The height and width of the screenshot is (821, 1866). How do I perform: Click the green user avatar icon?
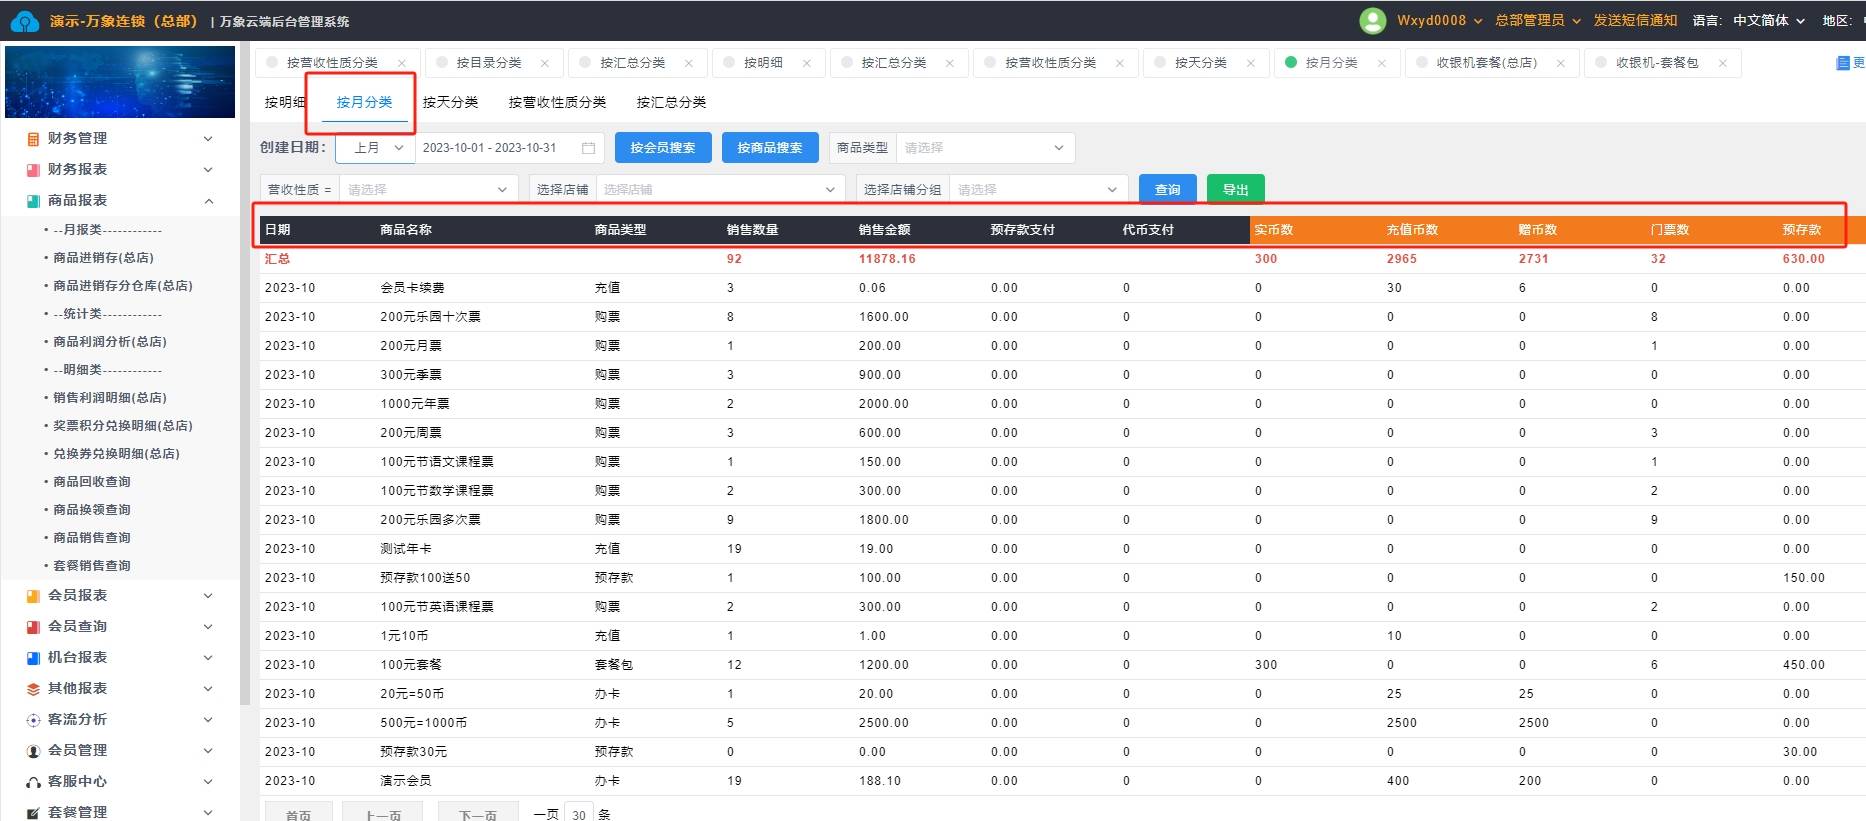tap(1373, 20)
